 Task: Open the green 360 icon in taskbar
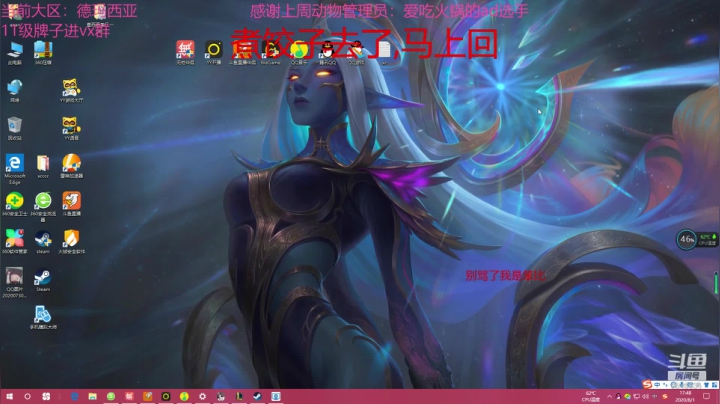(x=111, y=396)
